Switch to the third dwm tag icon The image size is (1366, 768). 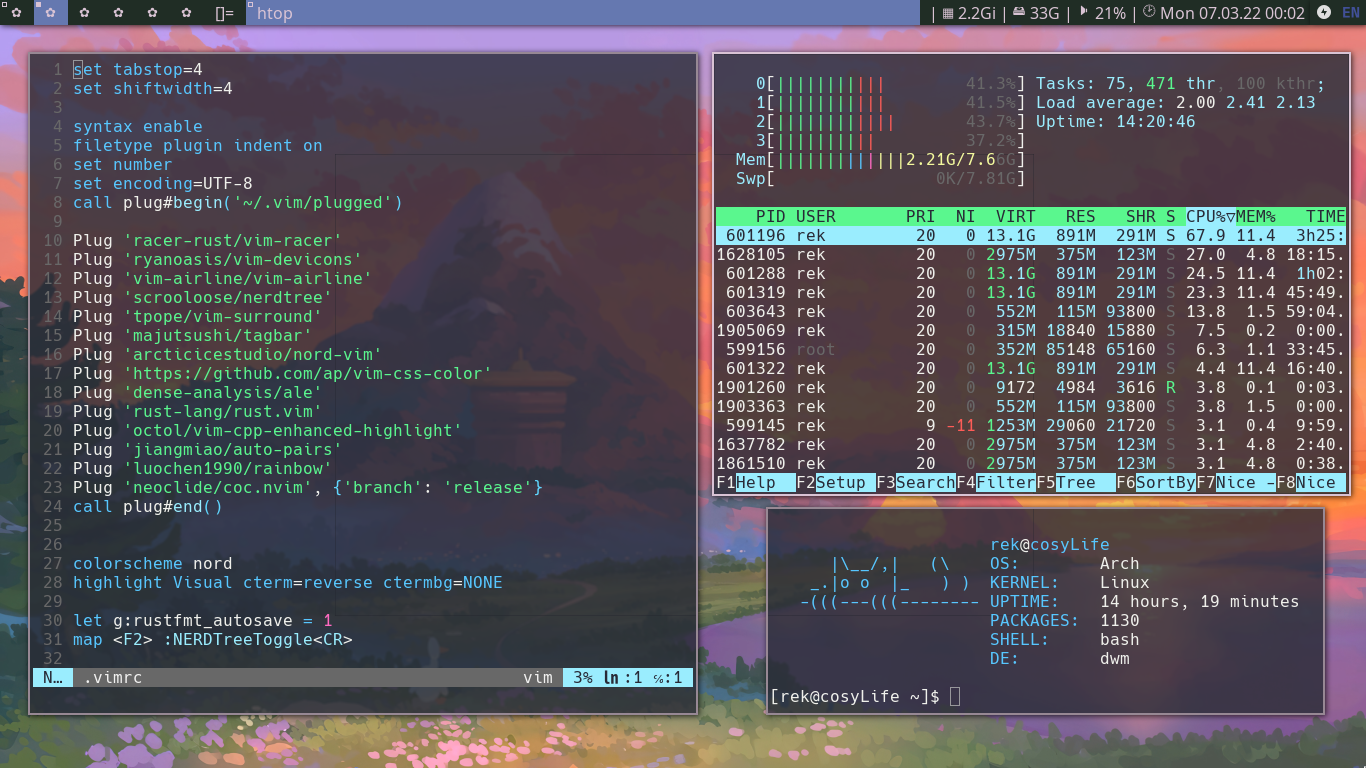84,13
